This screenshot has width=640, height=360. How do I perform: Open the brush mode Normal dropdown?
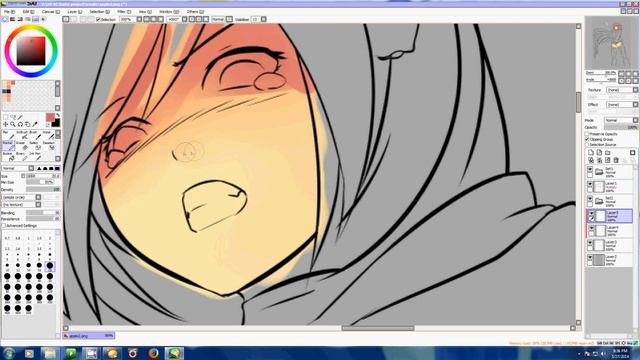18,168
